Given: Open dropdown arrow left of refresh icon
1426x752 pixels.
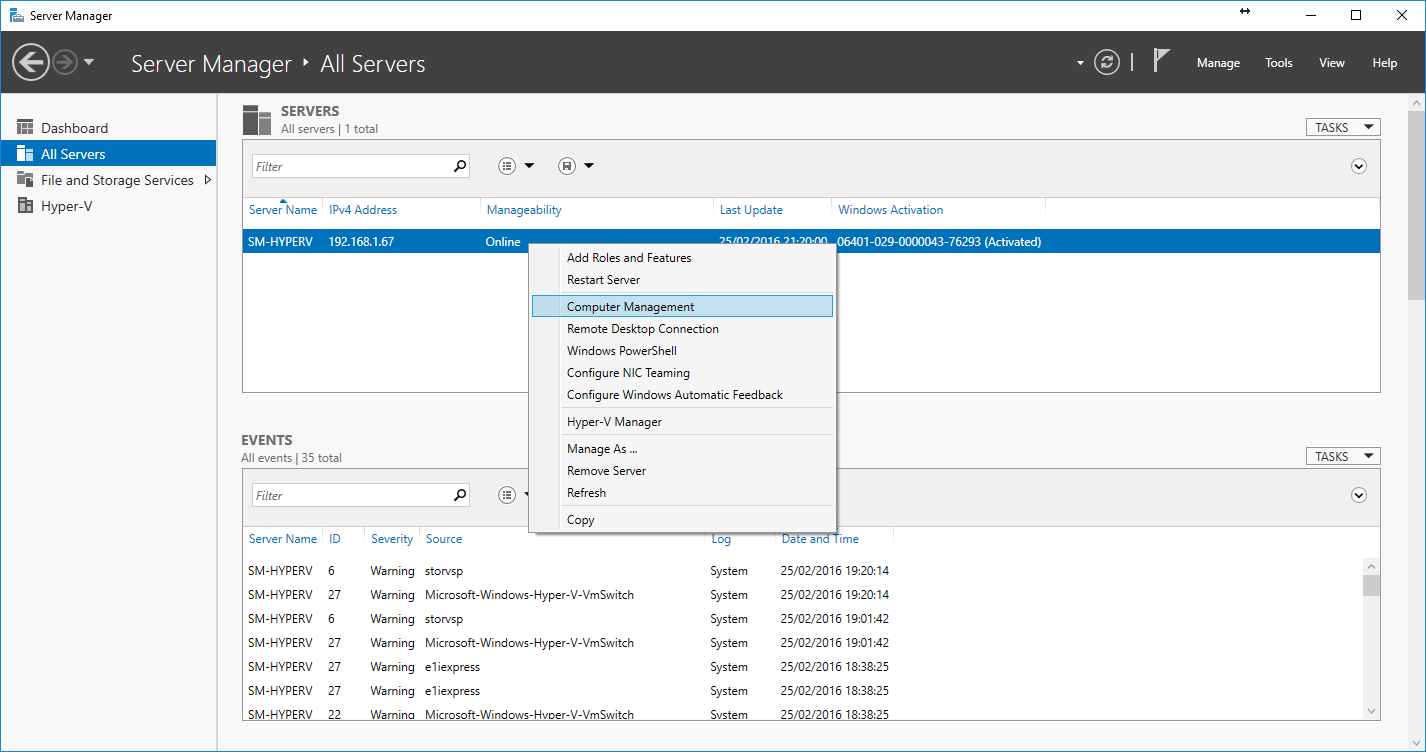Looking at the screenshot, I should click(x=1080, y=63).
